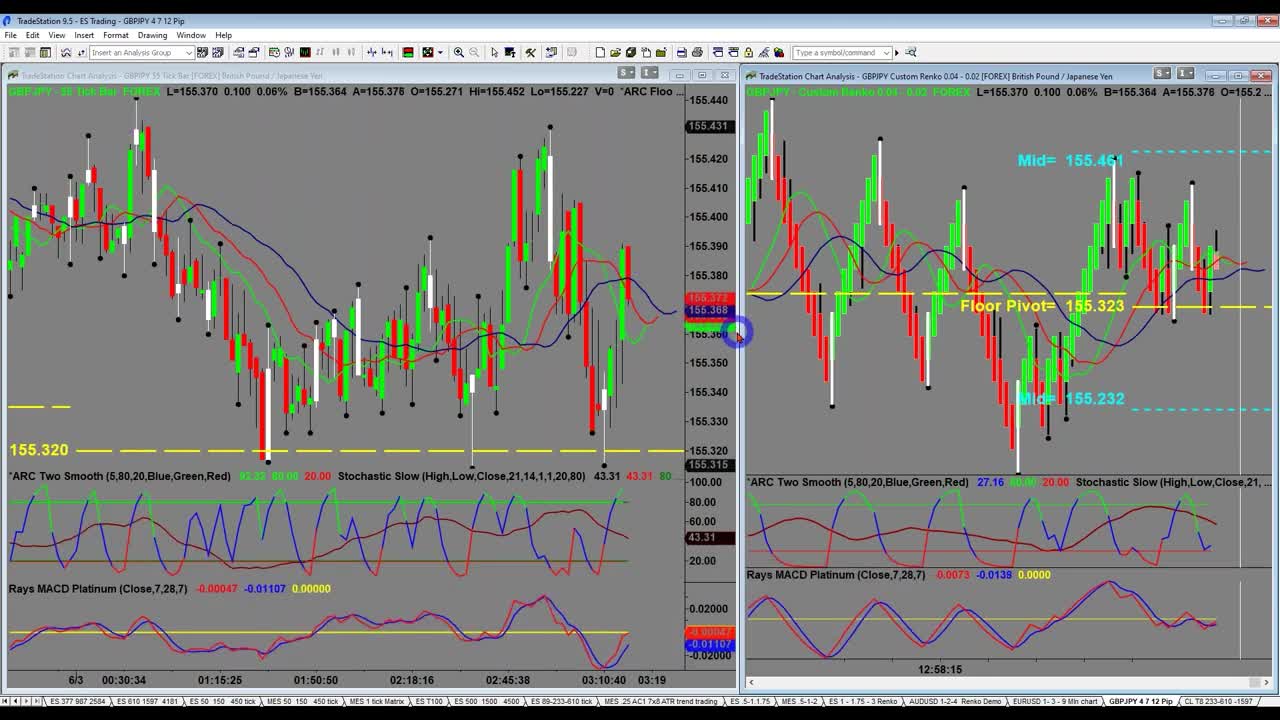Click the zoom out magnifier icon
1280x720 pixels.
pos(474,52)
